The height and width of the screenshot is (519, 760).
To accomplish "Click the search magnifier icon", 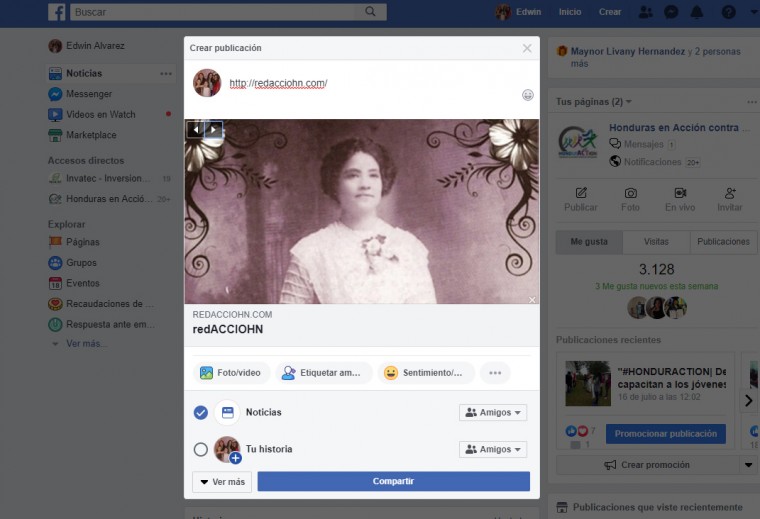I will (x=370, y=12).
